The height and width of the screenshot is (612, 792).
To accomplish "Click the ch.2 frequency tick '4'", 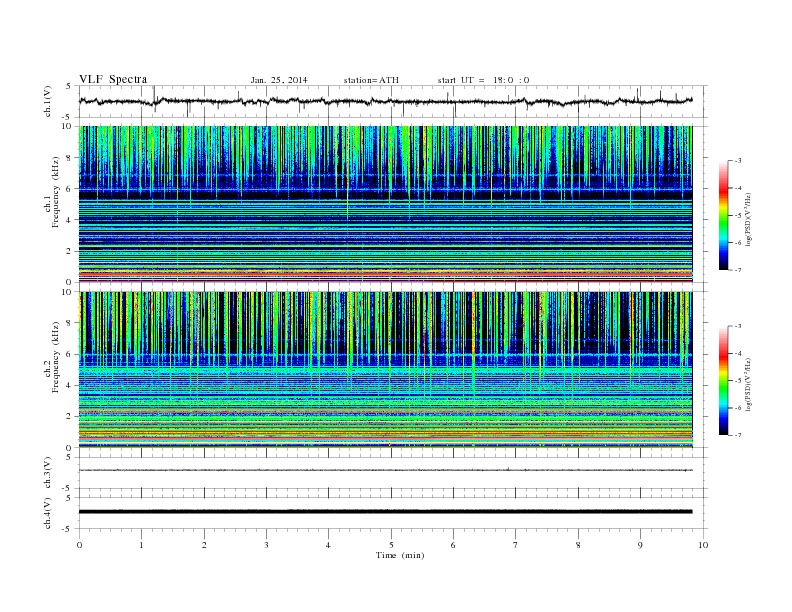I will click(69, 385).
